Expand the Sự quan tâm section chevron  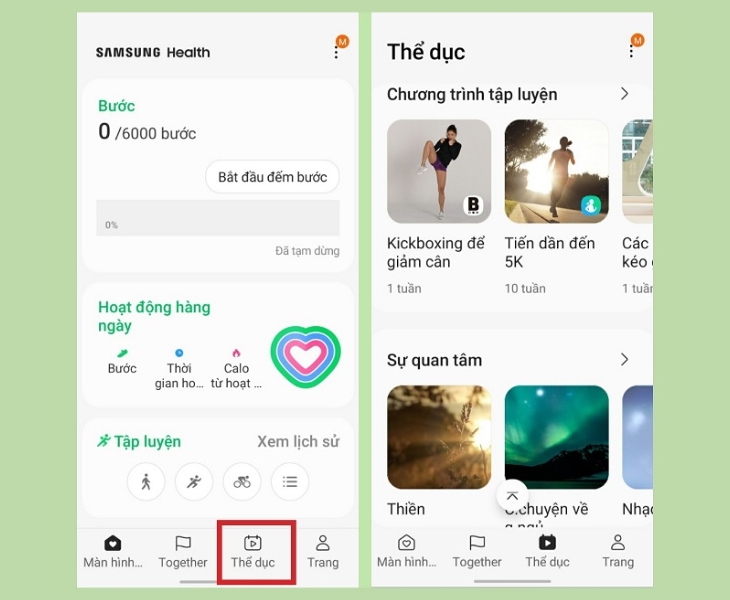pos(625,359)
